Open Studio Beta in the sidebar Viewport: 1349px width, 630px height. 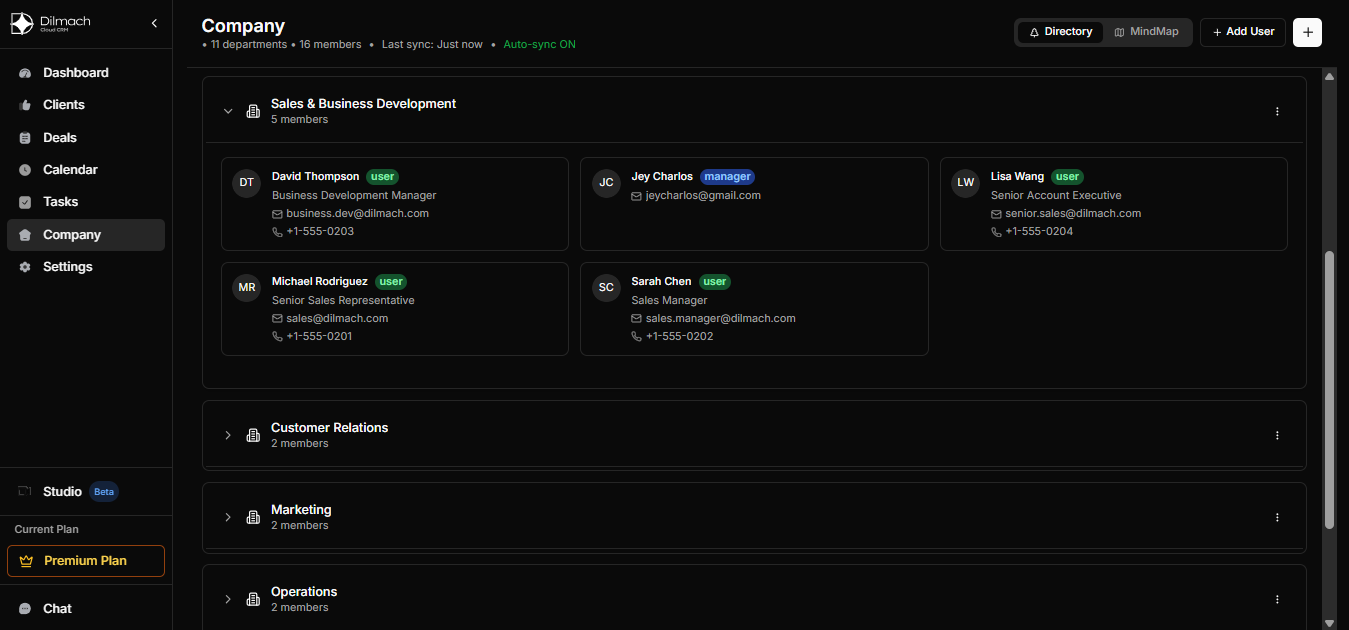[86, 492]
